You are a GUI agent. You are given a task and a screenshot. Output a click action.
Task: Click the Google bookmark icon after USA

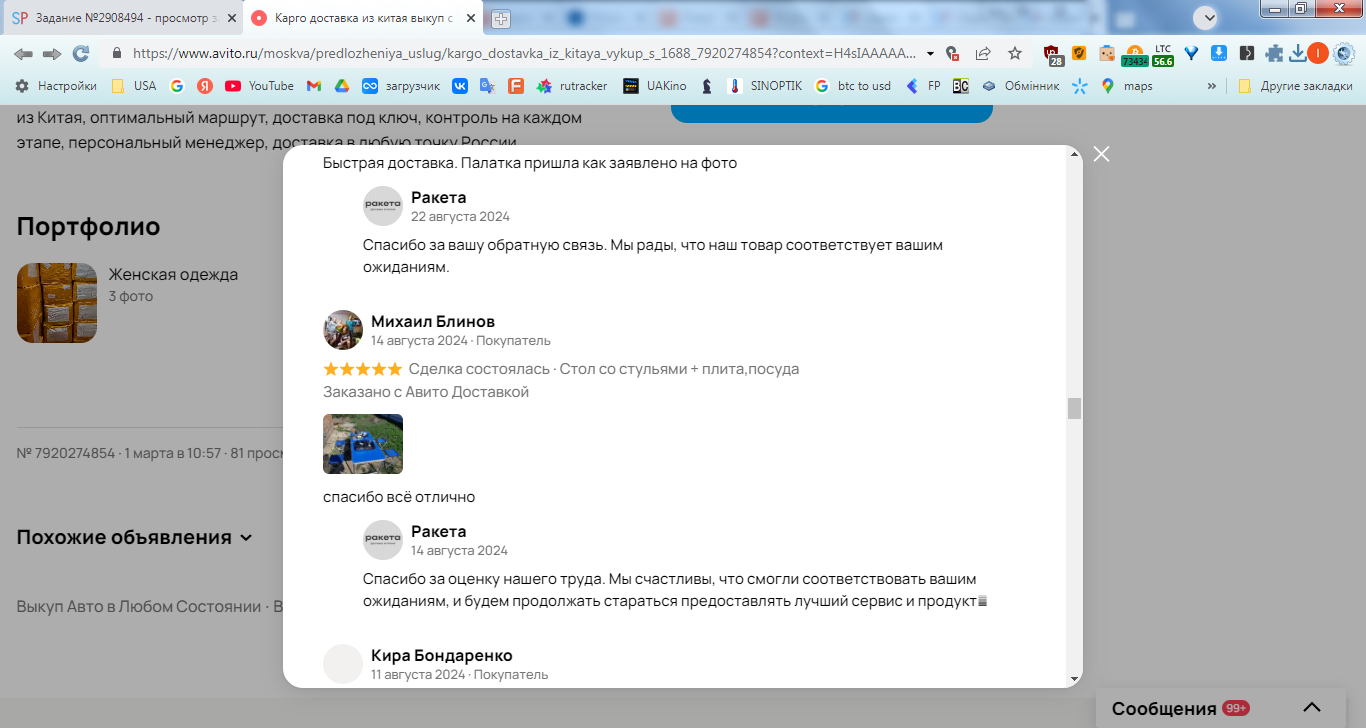(x=177, y=86)
